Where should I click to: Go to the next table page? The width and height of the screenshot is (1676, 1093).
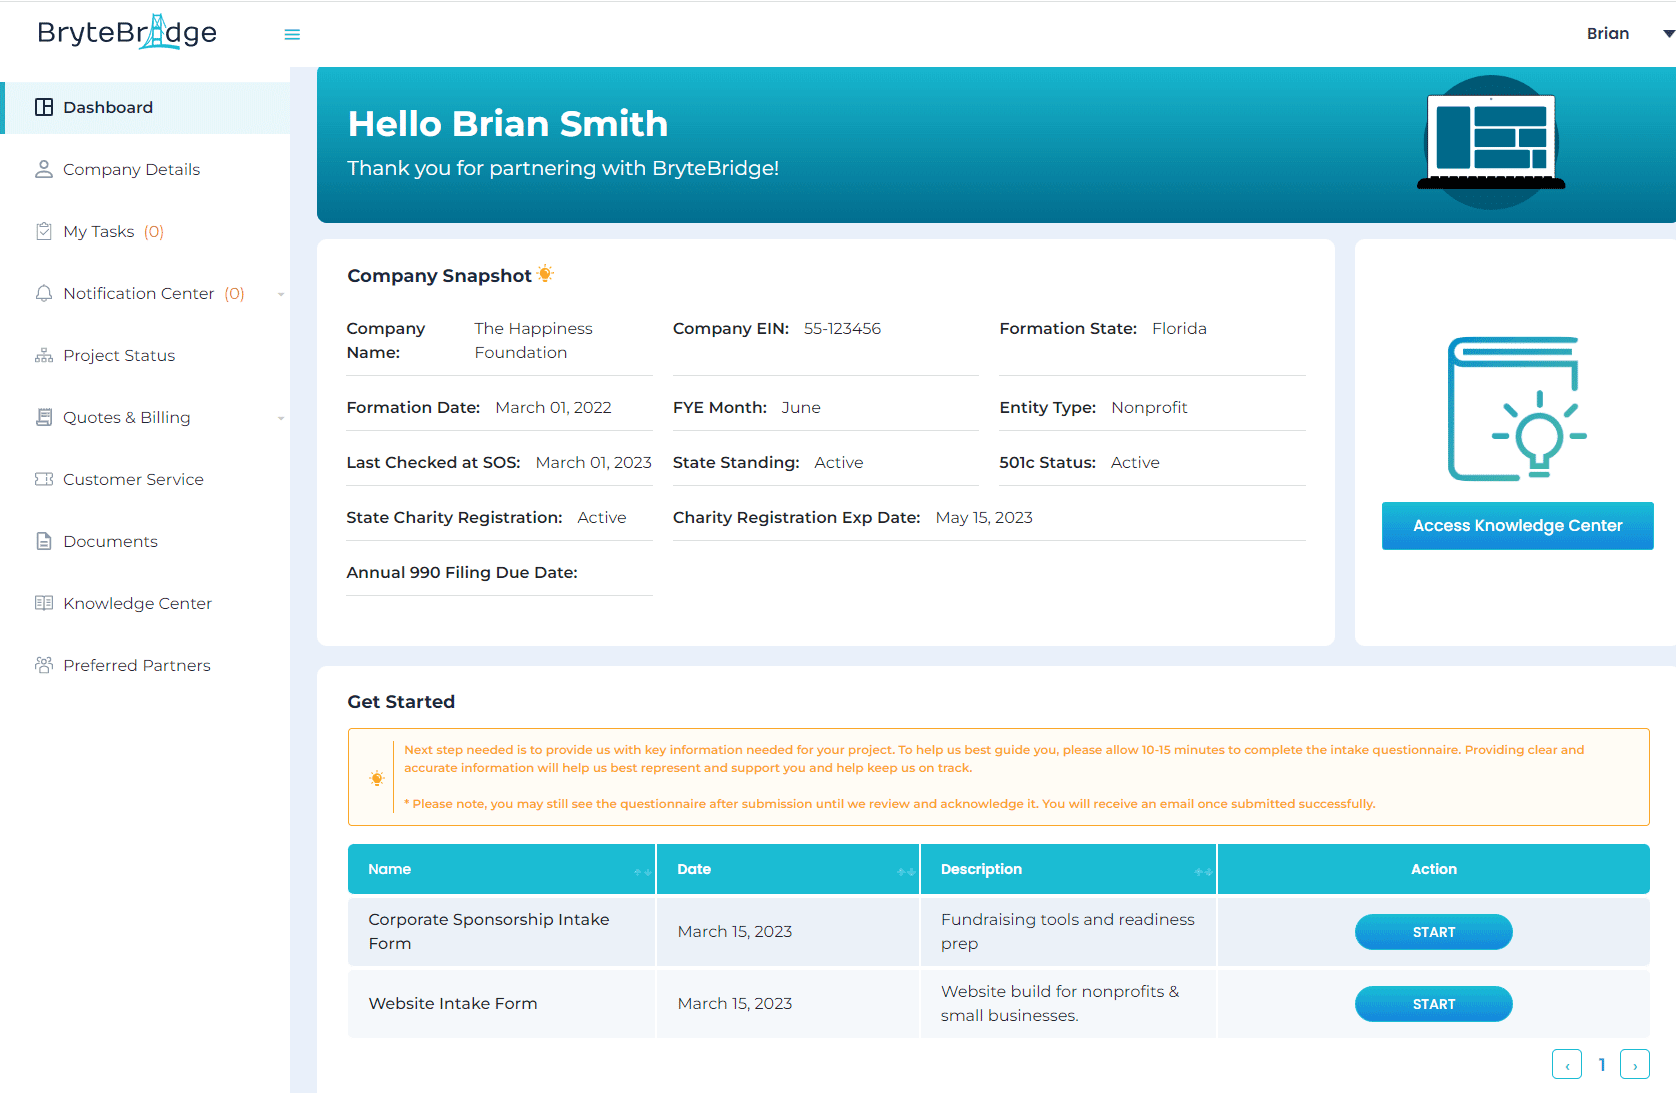(1634, 1065)
